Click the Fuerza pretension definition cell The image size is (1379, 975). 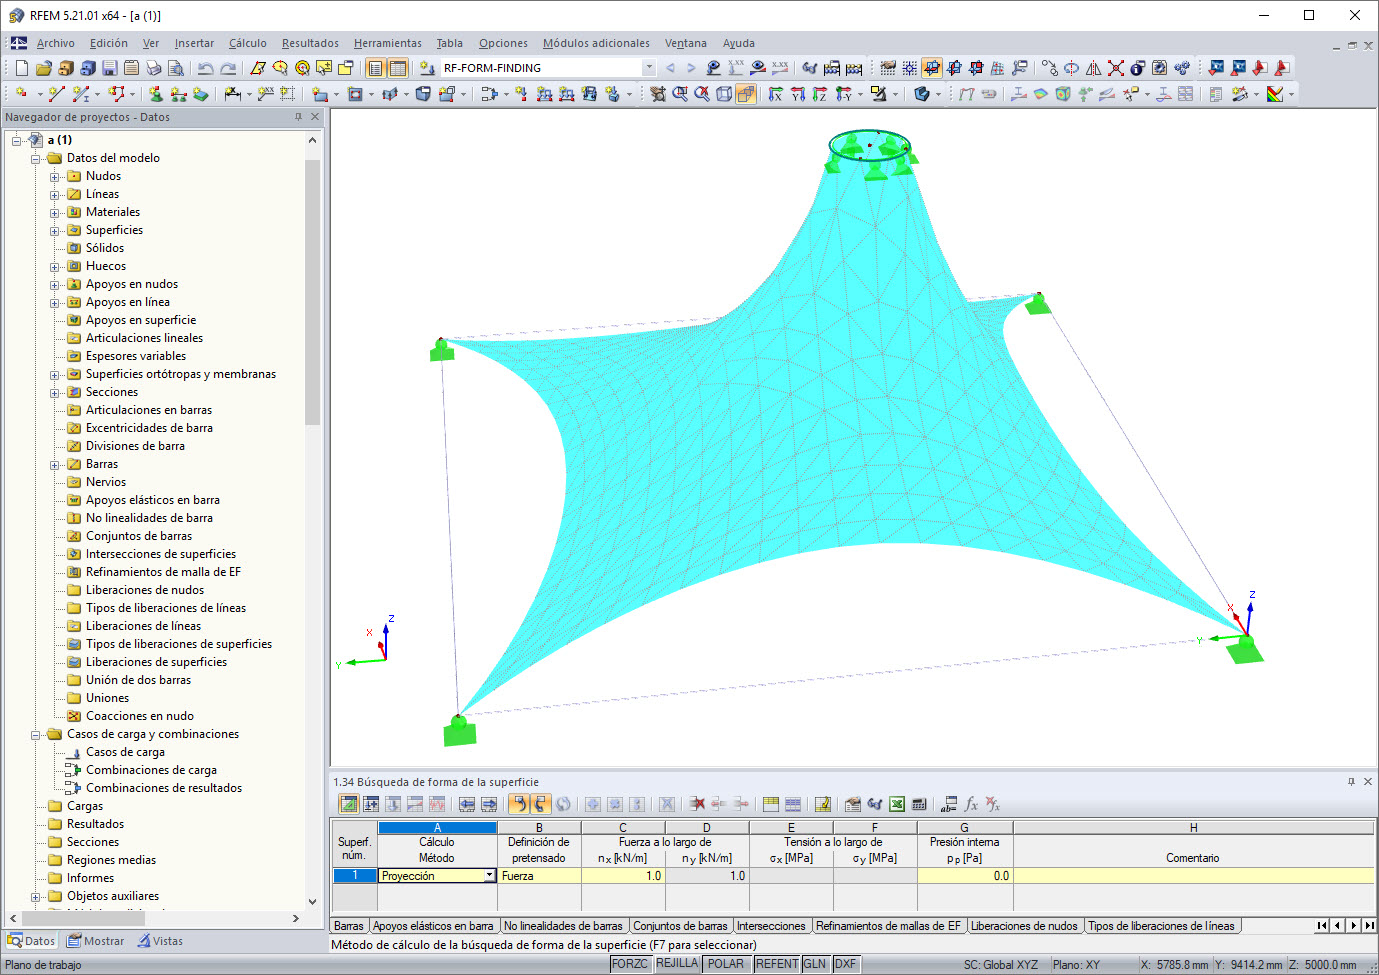[539, 876]
